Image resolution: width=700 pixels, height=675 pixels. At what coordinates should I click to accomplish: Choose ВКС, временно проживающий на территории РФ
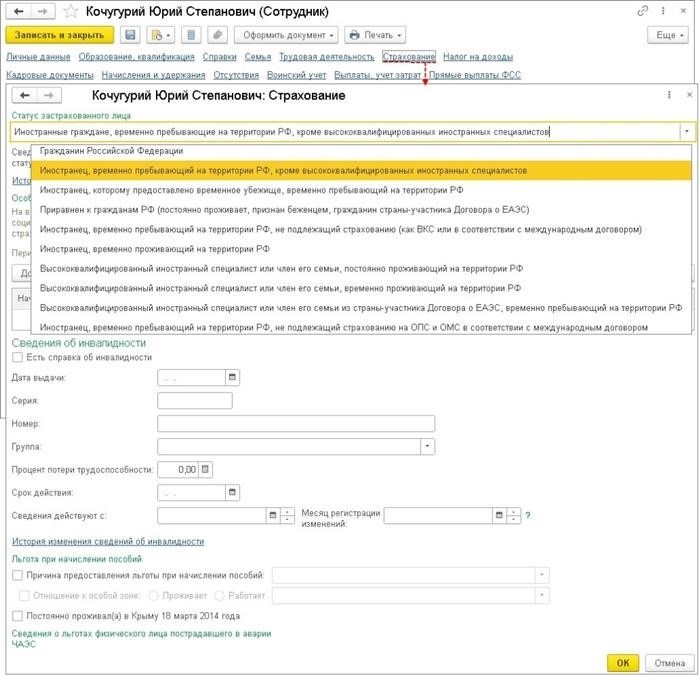[361, 288]
